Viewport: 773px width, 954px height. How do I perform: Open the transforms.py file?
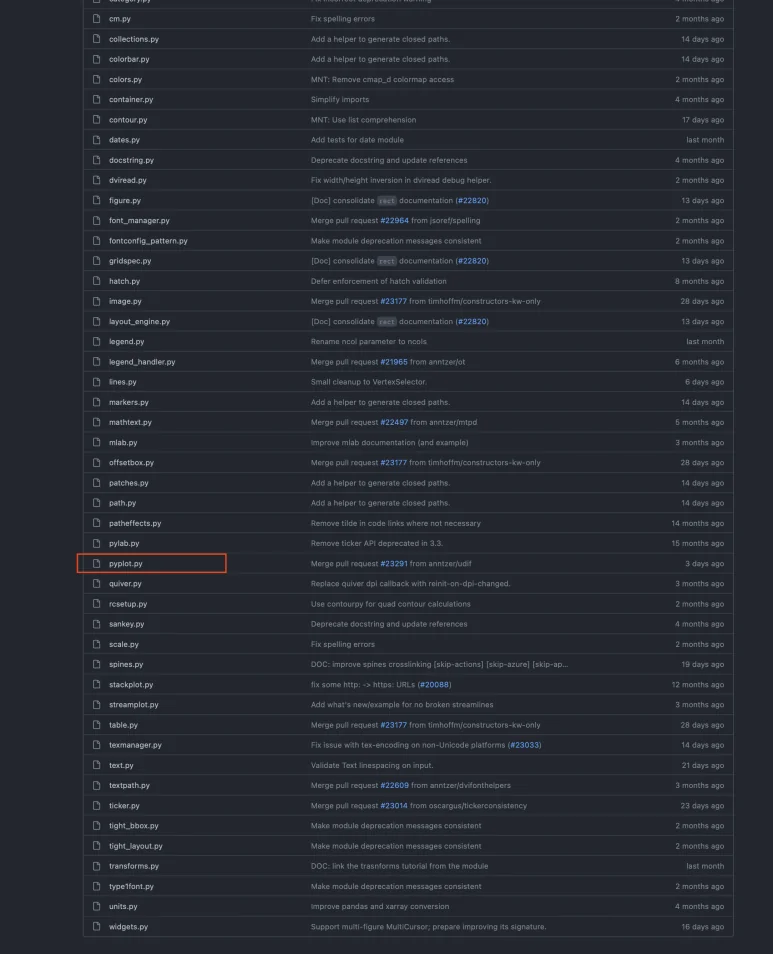pyautogui.click(x=134, y=866)
